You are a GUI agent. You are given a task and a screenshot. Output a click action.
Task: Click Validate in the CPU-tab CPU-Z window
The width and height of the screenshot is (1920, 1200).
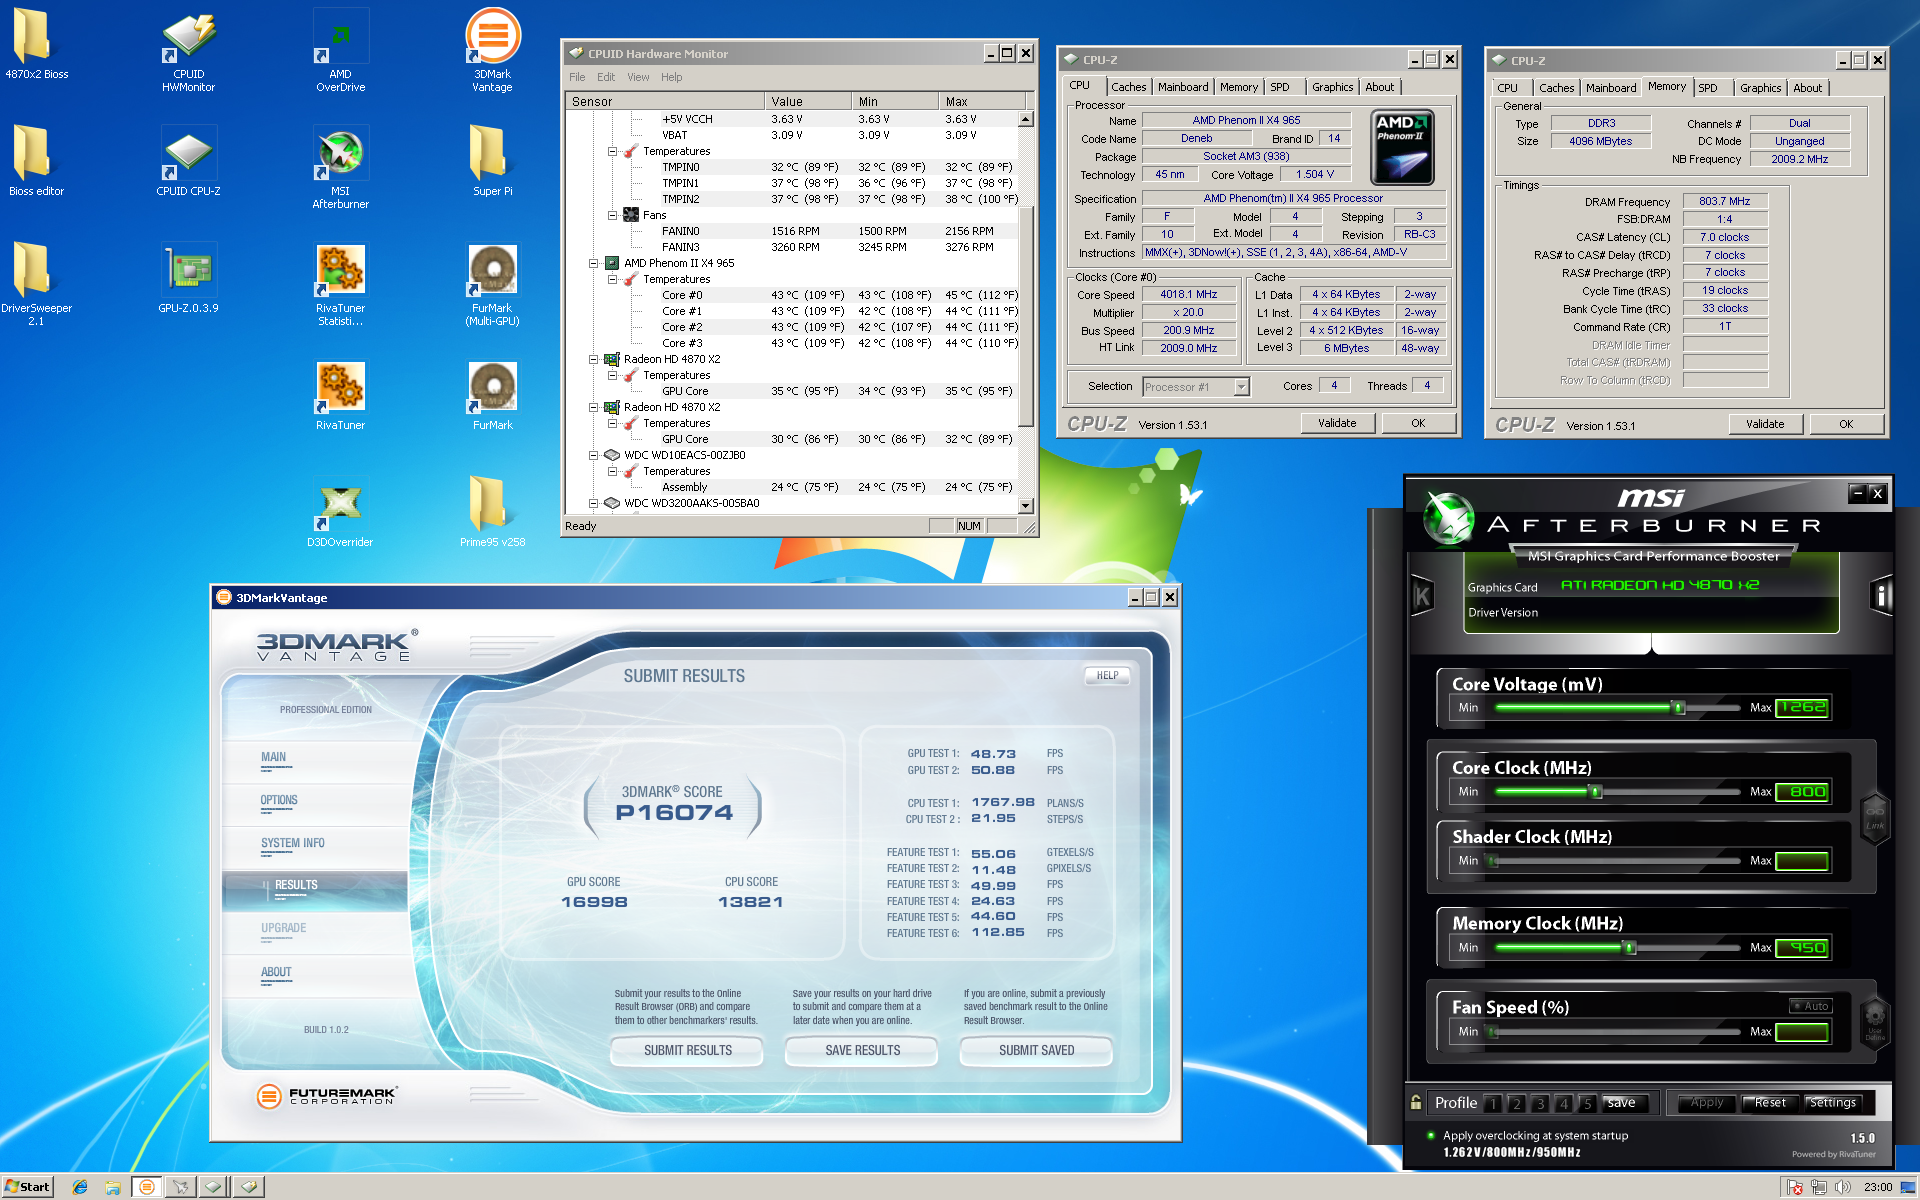click(x=1337, y=423)
